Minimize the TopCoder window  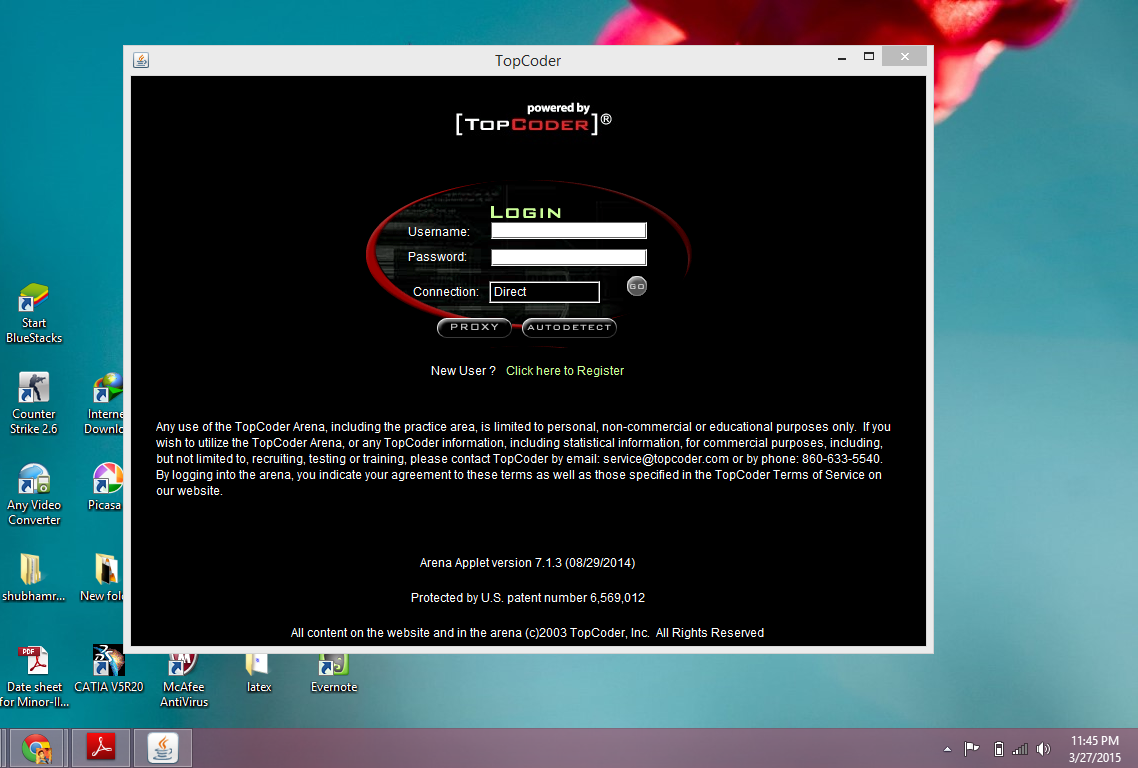pos(842,58)
